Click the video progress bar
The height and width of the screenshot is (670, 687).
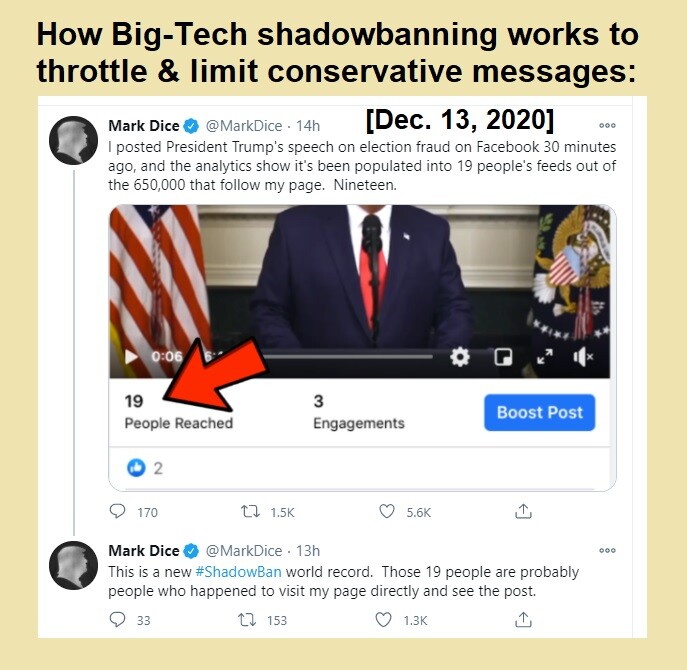coord(348,357)
